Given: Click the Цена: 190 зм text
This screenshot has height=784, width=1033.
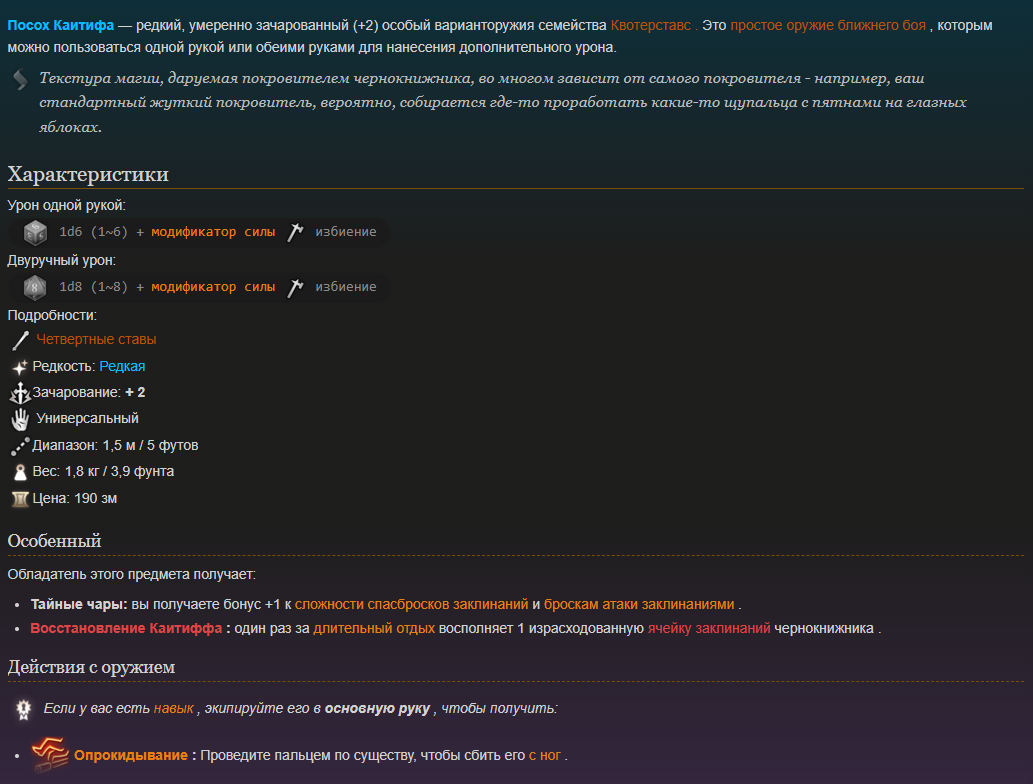Looking at the screenshot, I should click(x=75, y=499).
